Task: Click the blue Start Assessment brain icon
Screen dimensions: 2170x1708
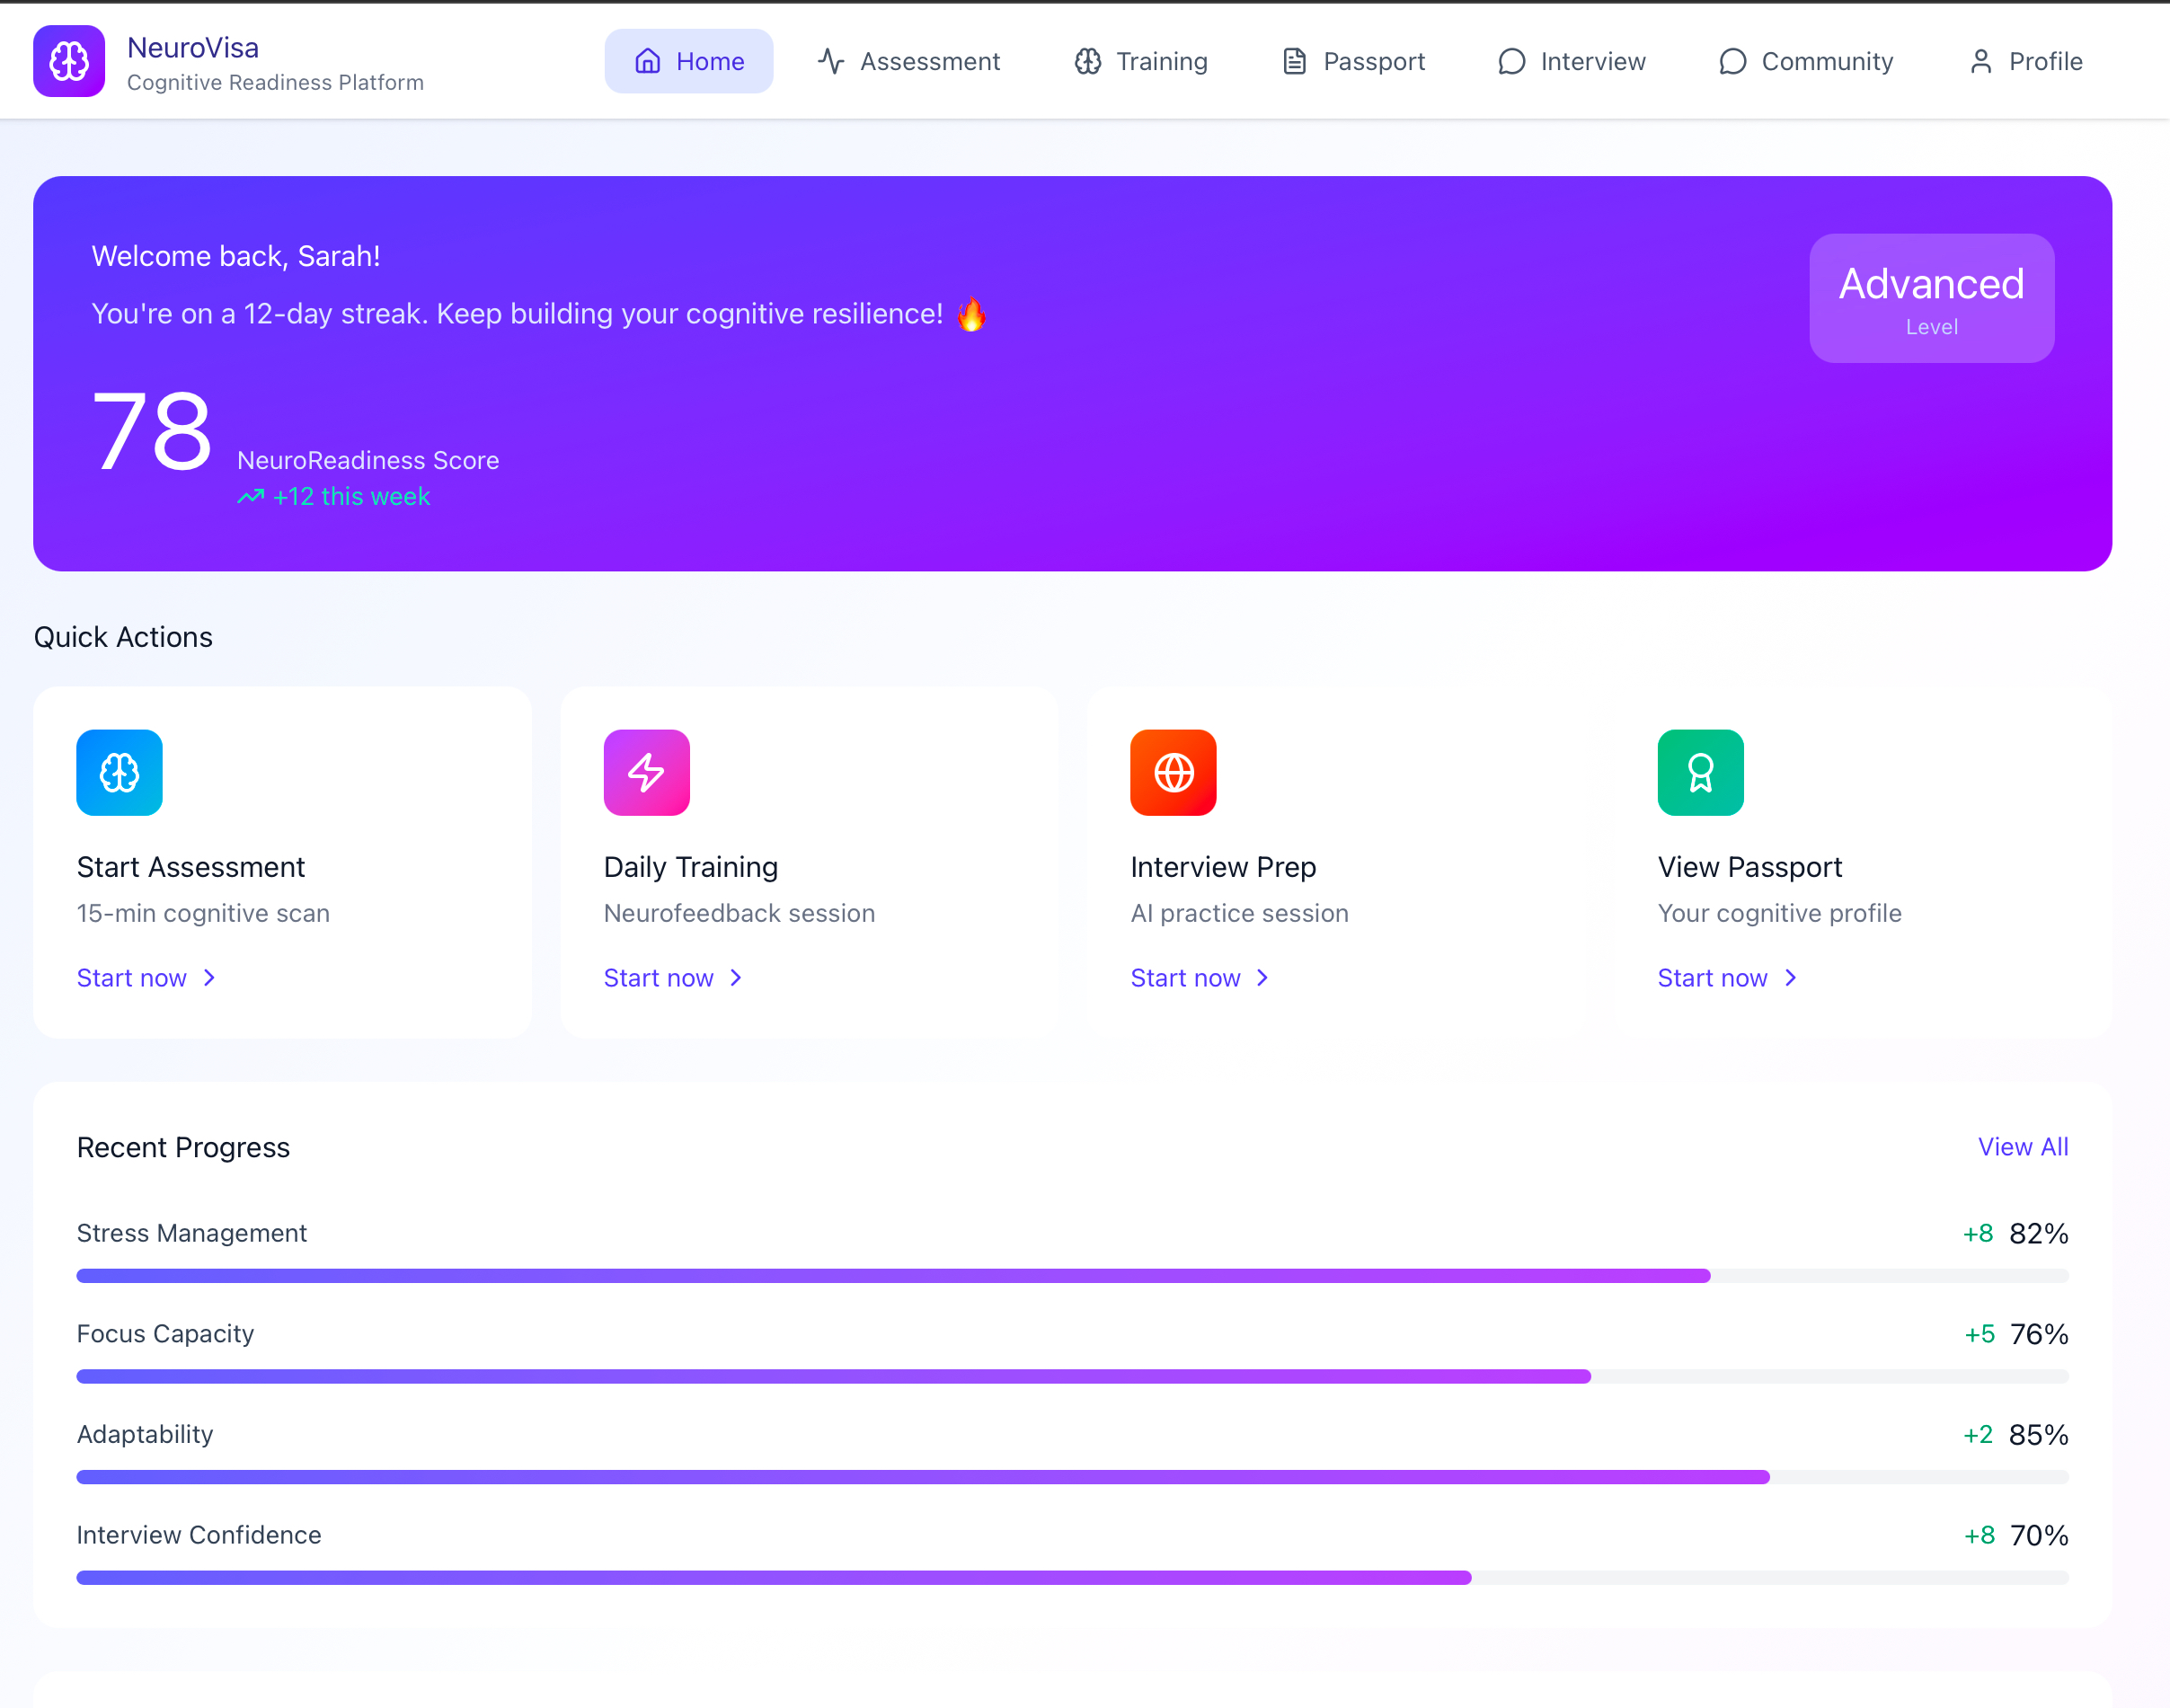Action: point(119,772)
